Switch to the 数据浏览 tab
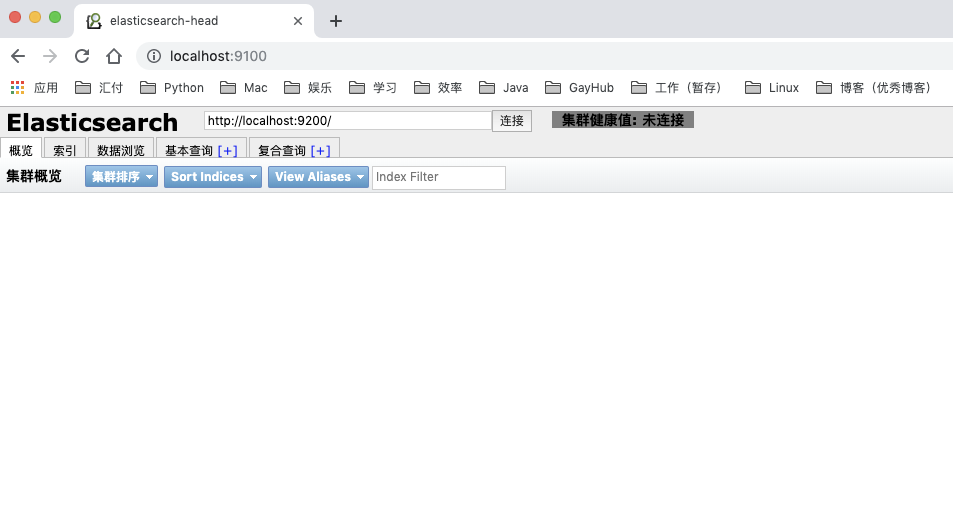This screenshot has width=953, height=511. coord(120,150)
